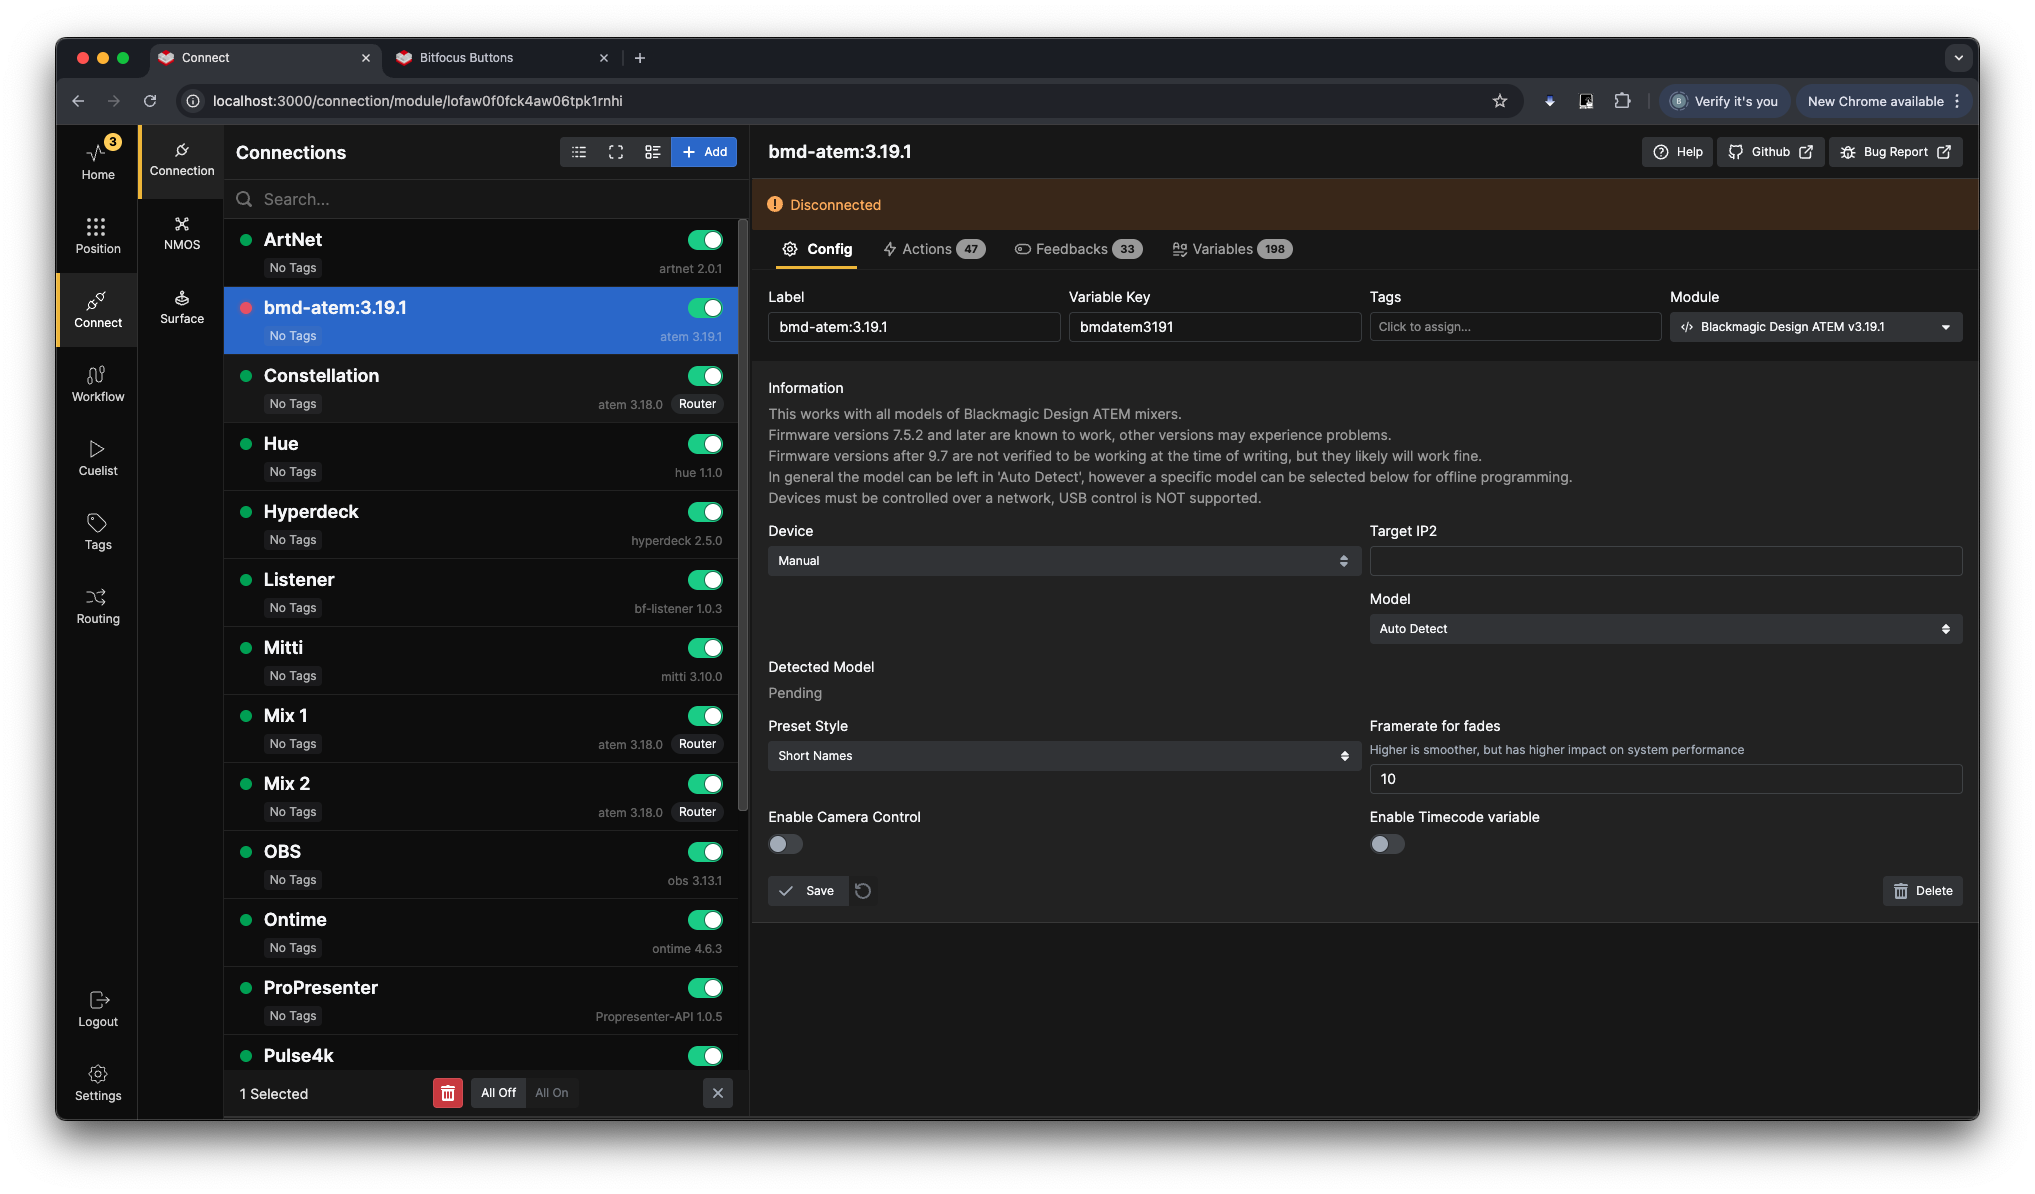The width and height of the screenshot is (2035, 1194).
Task: Click the Framerate for fades field
Action: [x=1666, y=779]
